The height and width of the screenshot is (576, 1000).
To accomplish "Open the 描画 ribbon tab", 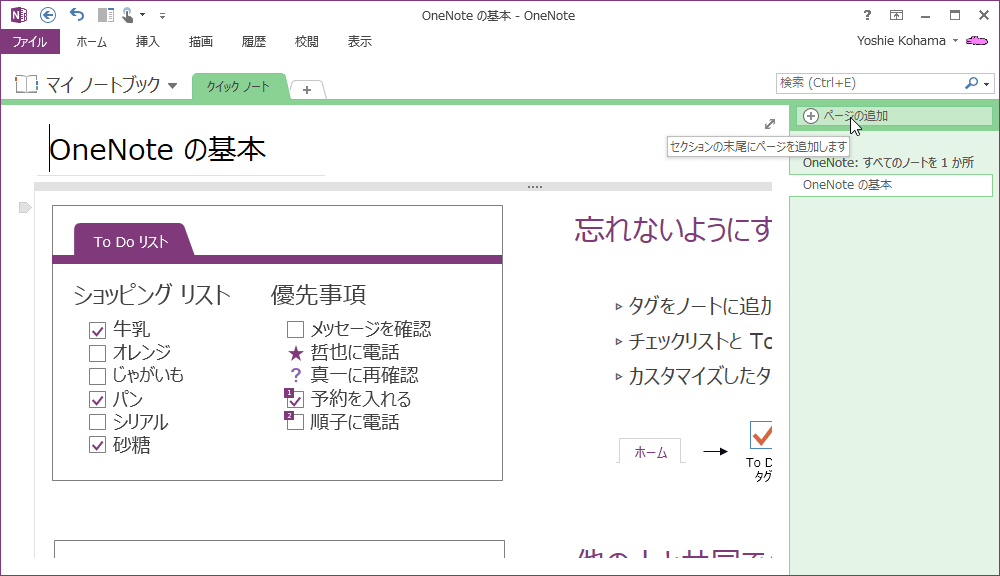I will pos(201,41).
